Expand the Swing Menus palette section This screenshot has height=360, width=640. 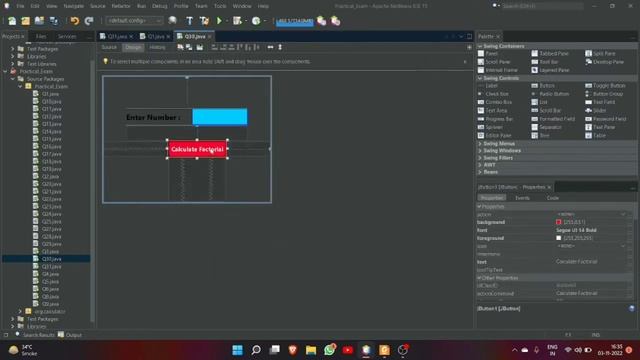click(x=480, y=144)
